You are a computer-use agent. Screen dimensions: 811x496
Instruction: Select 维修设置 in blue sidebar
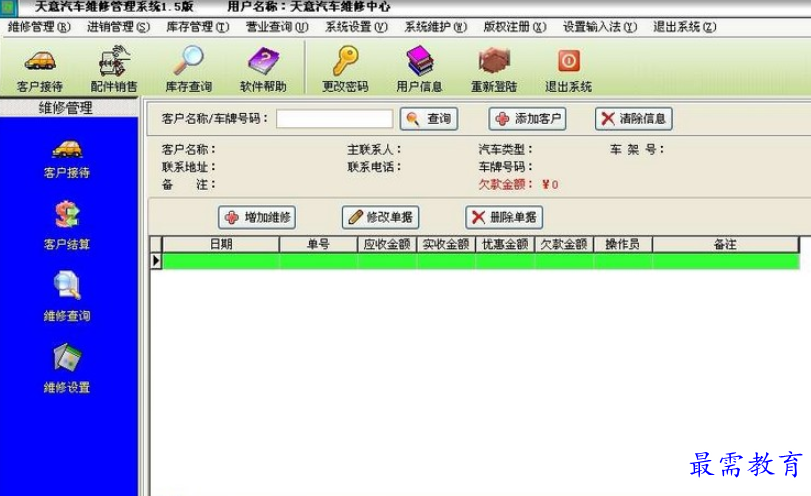point(67,369)
